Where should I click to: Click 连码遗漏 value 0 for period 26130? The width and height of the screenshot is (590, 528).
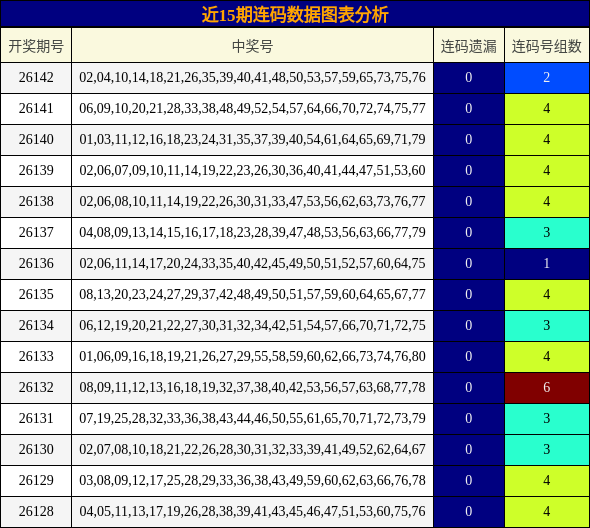pos(468,449)
